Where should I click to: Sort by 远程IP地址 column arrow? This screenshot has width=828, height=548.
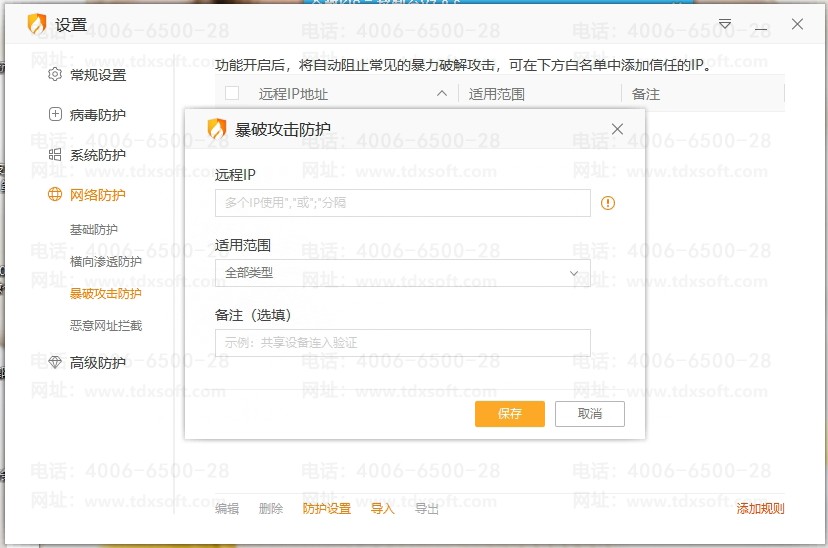(442, 94)
